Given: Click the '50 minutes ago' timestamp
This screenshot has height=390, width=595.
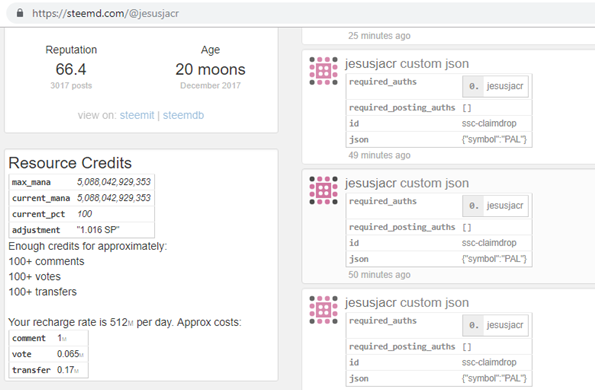Looking at the screenshot, I should click(x=379, y=275).
